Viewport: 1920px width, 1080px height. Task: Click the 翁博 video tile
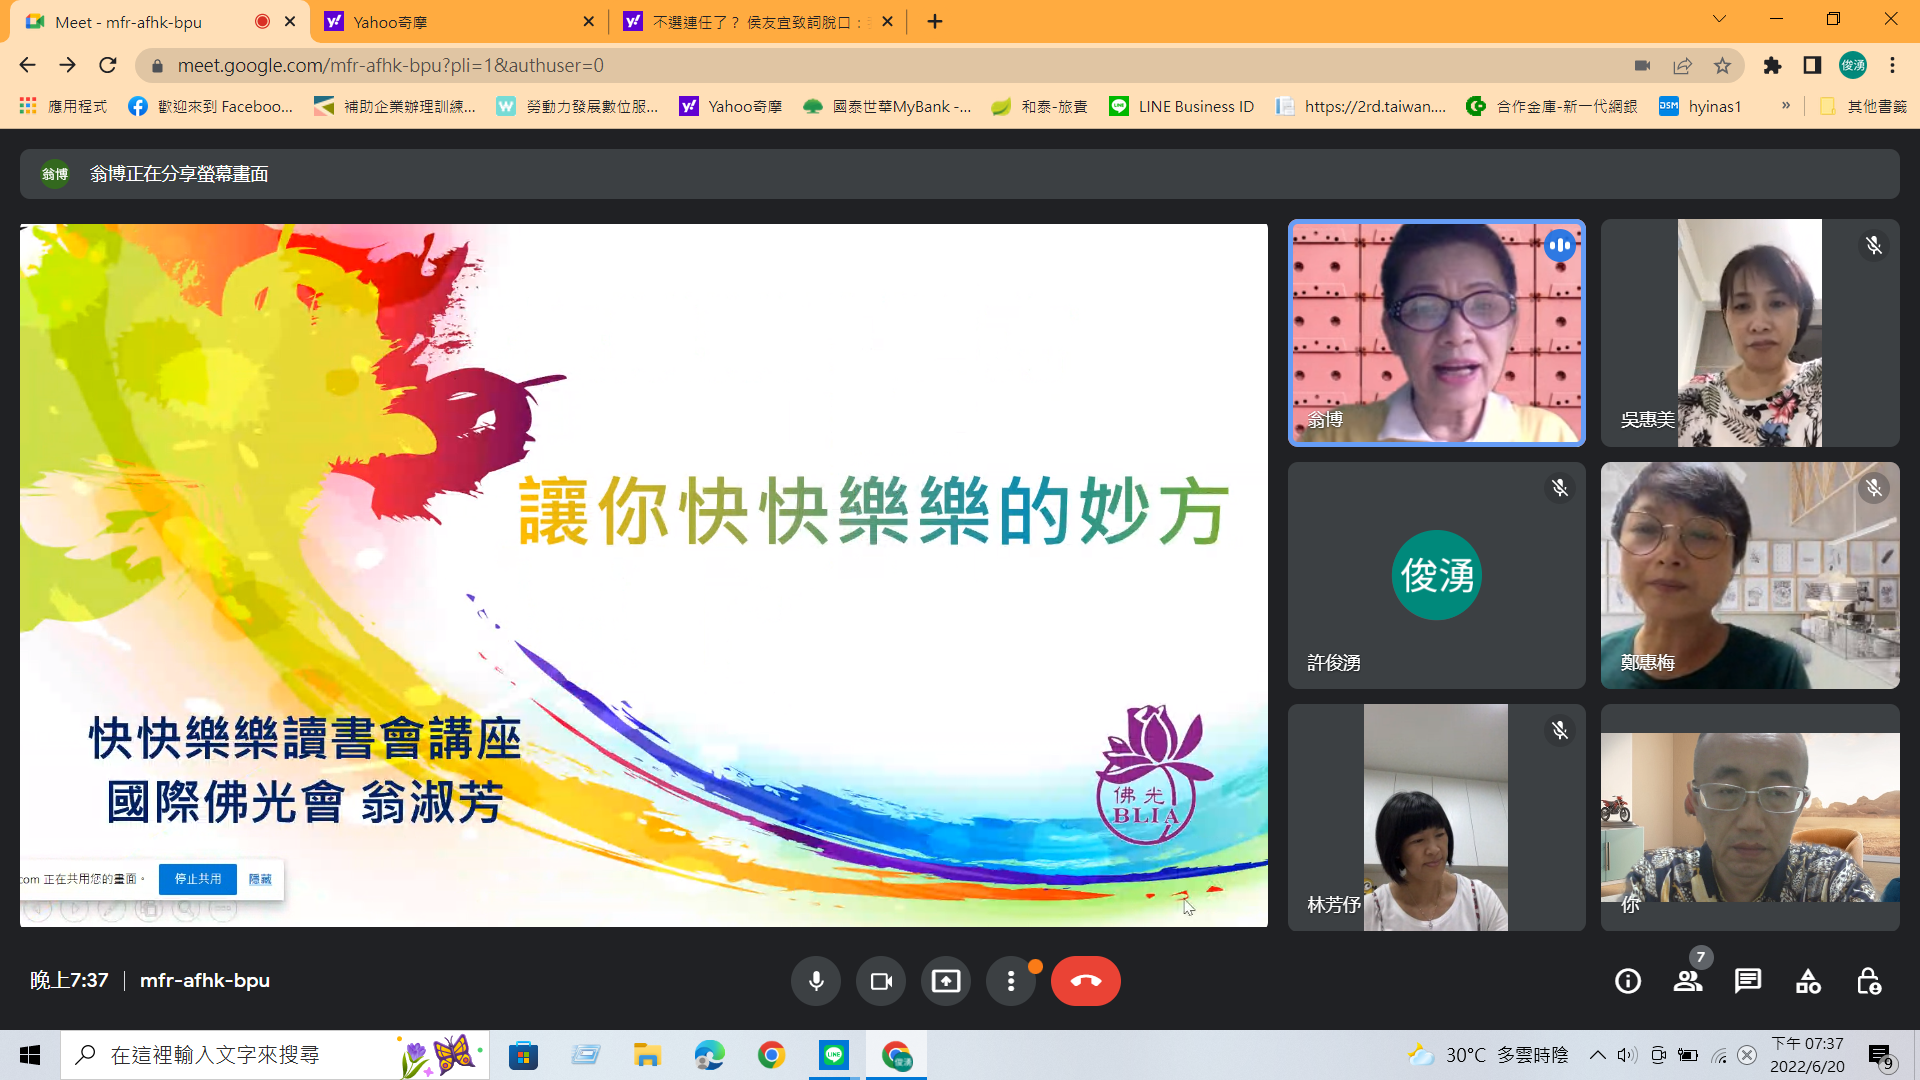coord(1436,333)
